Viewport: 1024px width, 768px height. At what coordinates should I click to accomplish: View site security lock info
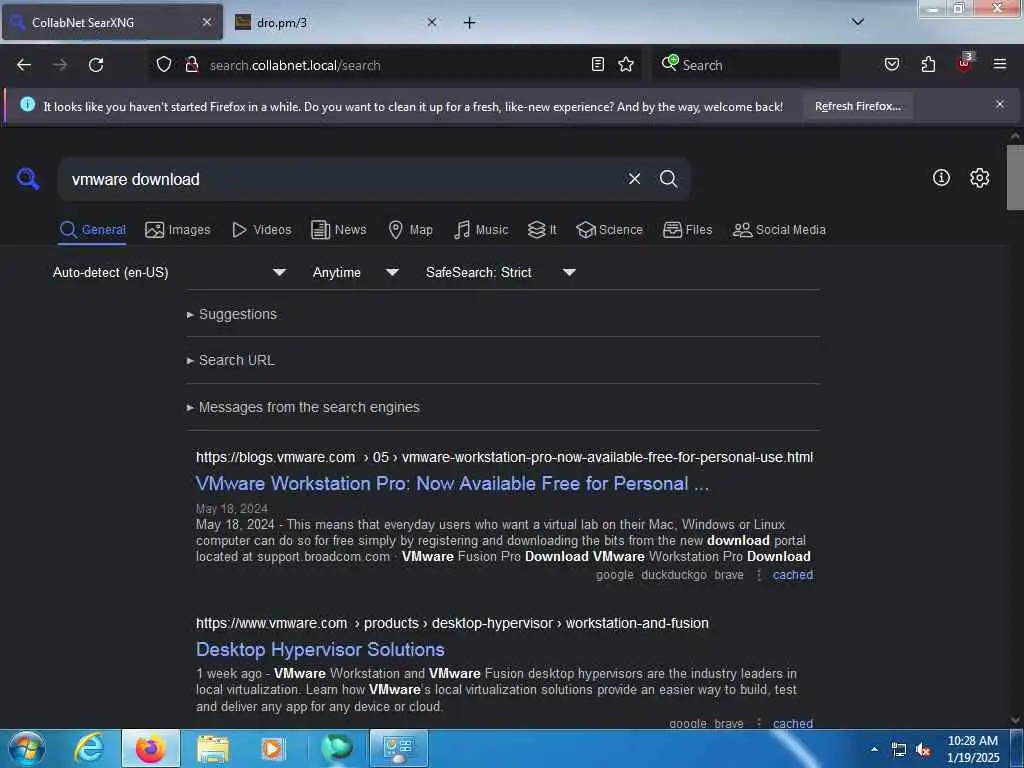(x=191, y=65)
